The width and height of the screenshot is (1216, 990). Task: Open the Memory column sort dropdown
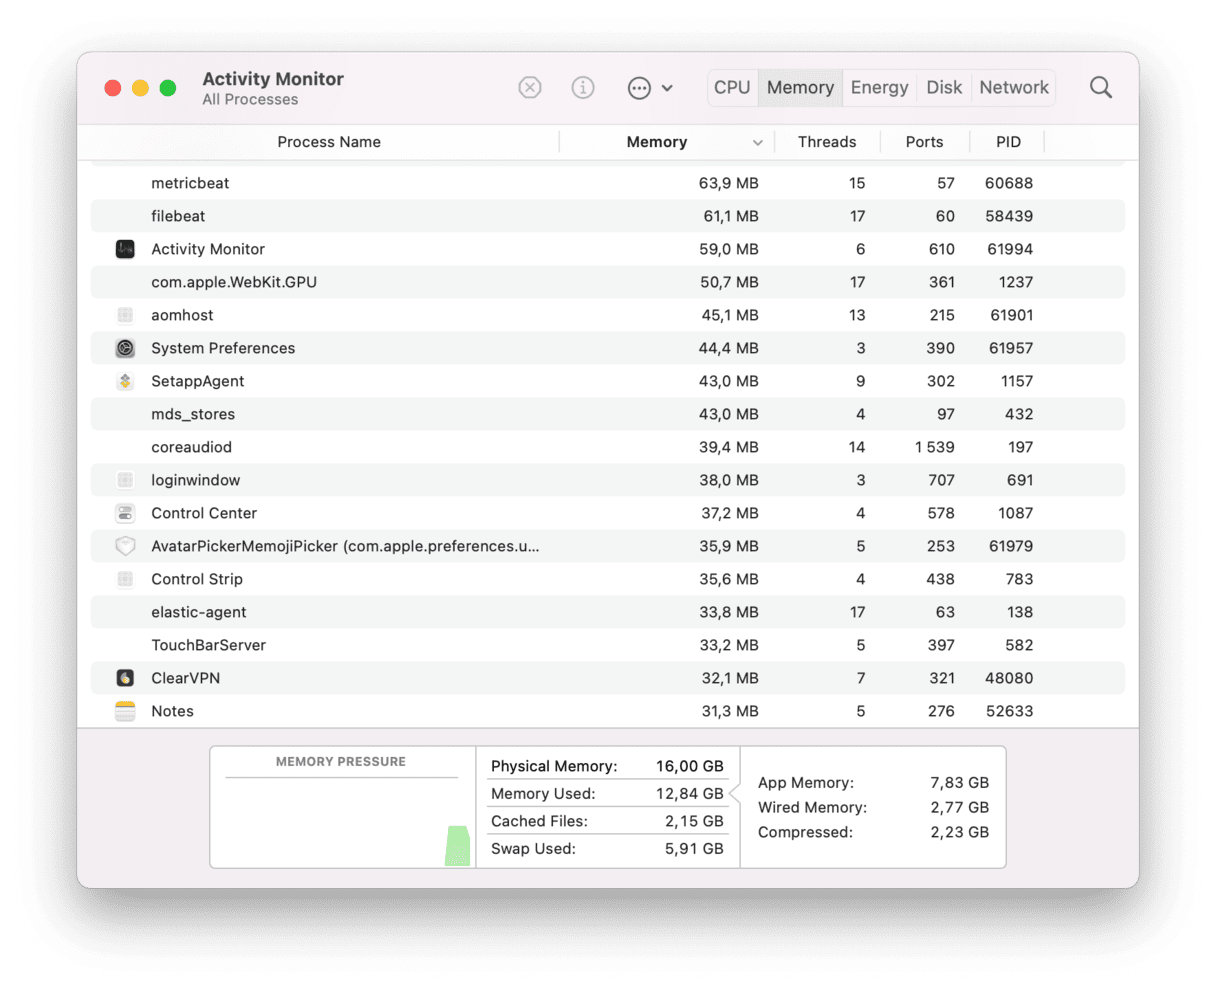[758, 142]
